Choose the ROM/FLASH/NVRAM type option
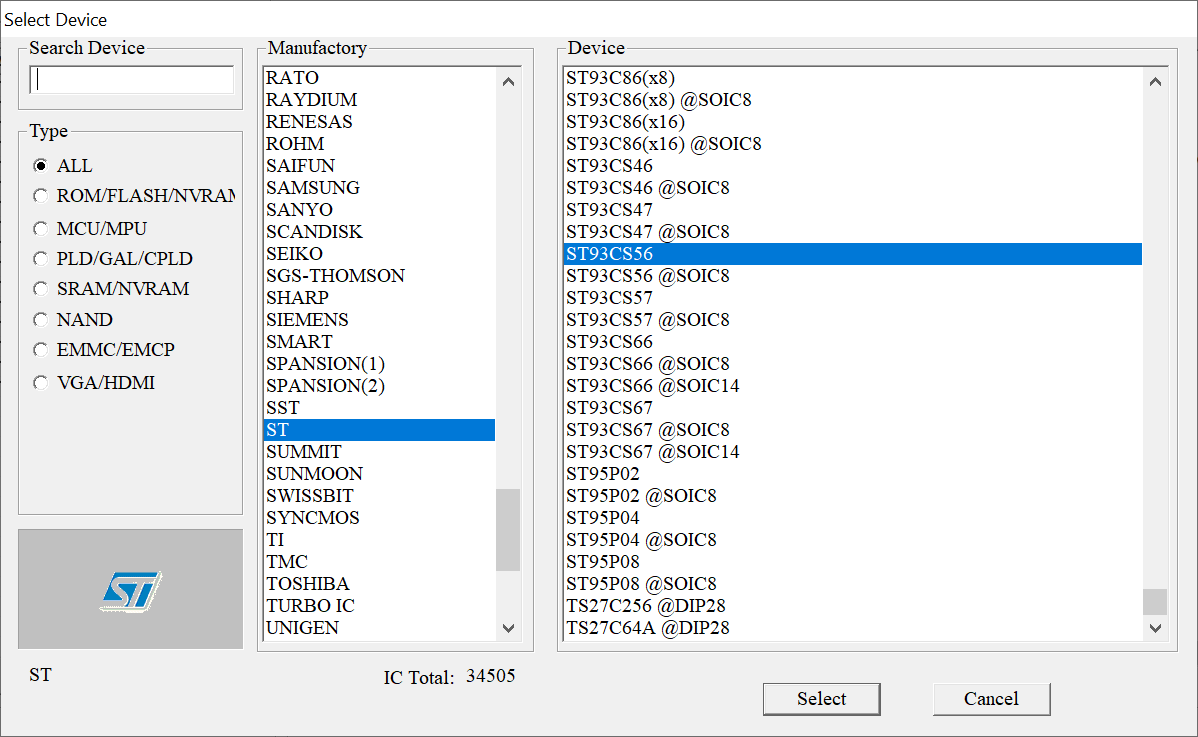 40,196
